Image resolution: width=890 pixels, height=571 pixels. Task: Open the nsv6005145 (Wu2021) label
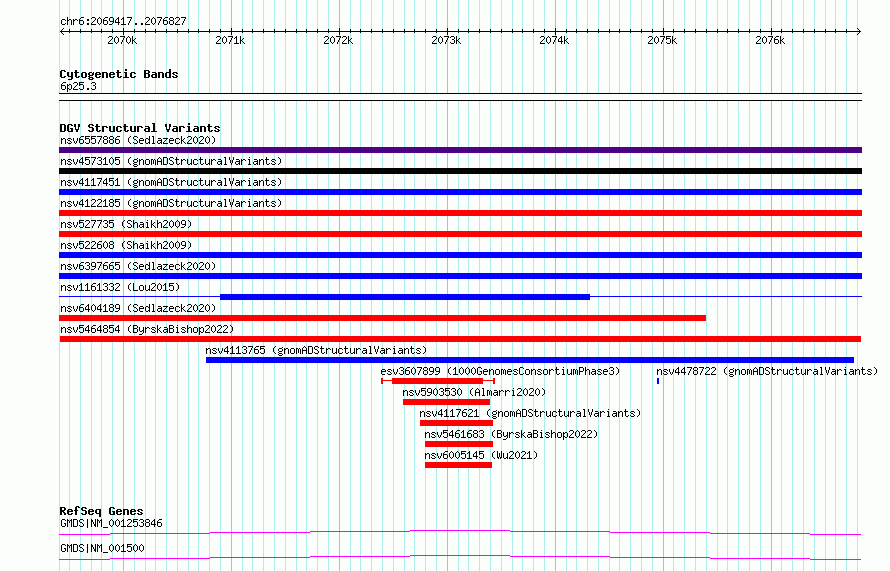click(x=481, y=455)
